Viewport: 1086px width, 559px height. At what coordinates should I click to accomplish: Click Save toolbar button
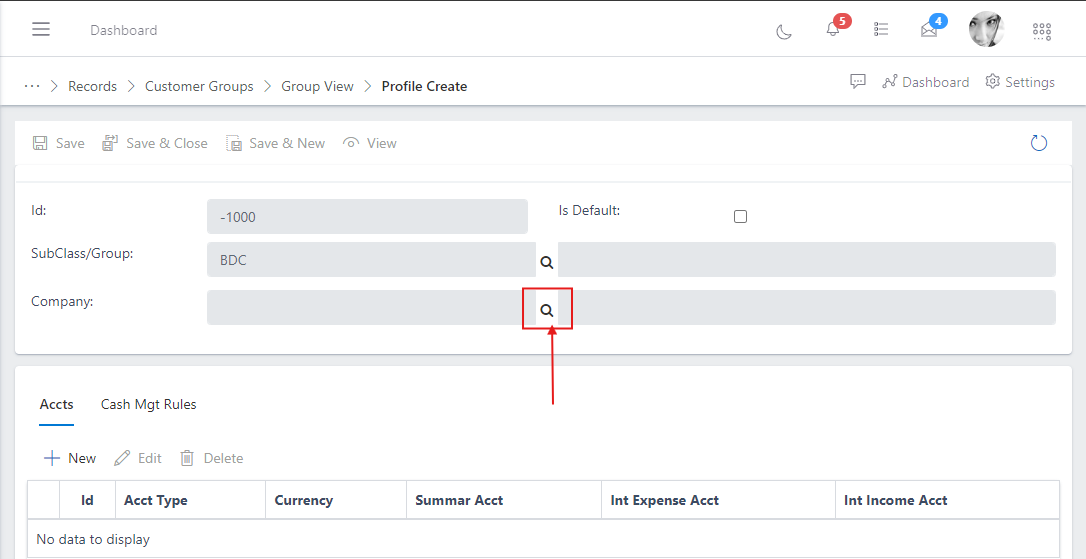(58, 143)
